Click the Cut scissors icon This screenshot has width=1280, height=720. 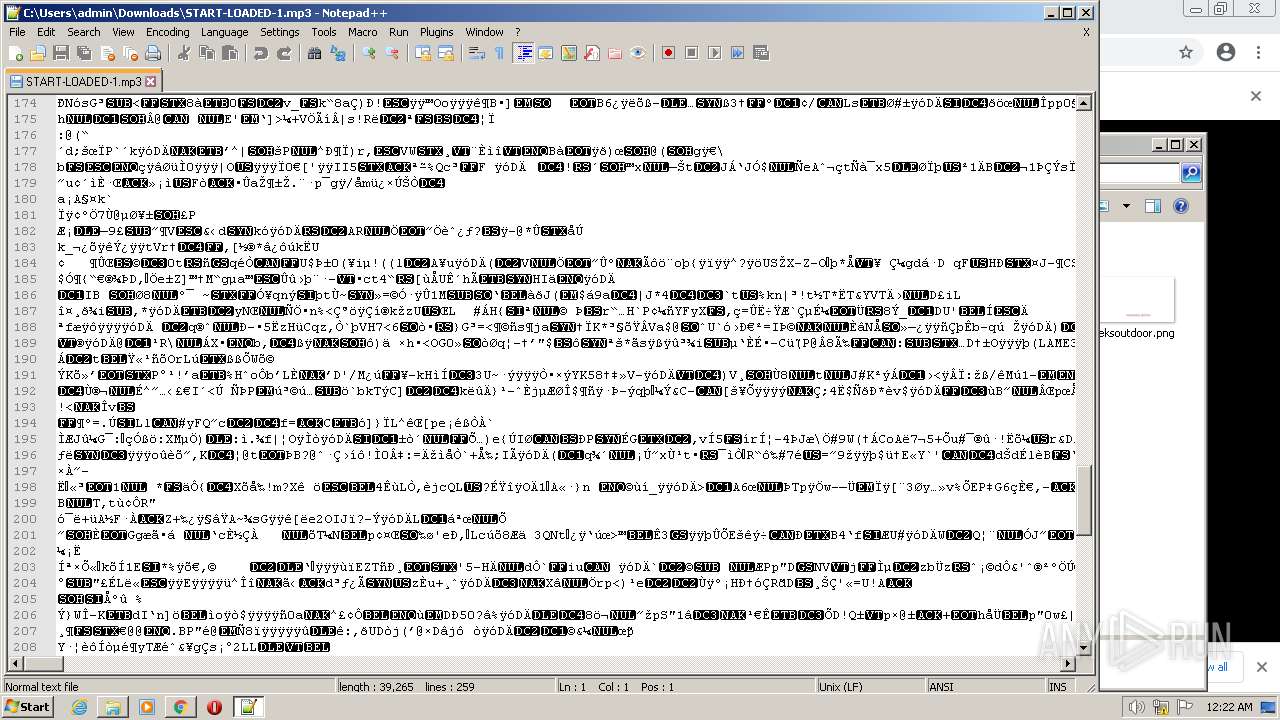tap(183, 53)
